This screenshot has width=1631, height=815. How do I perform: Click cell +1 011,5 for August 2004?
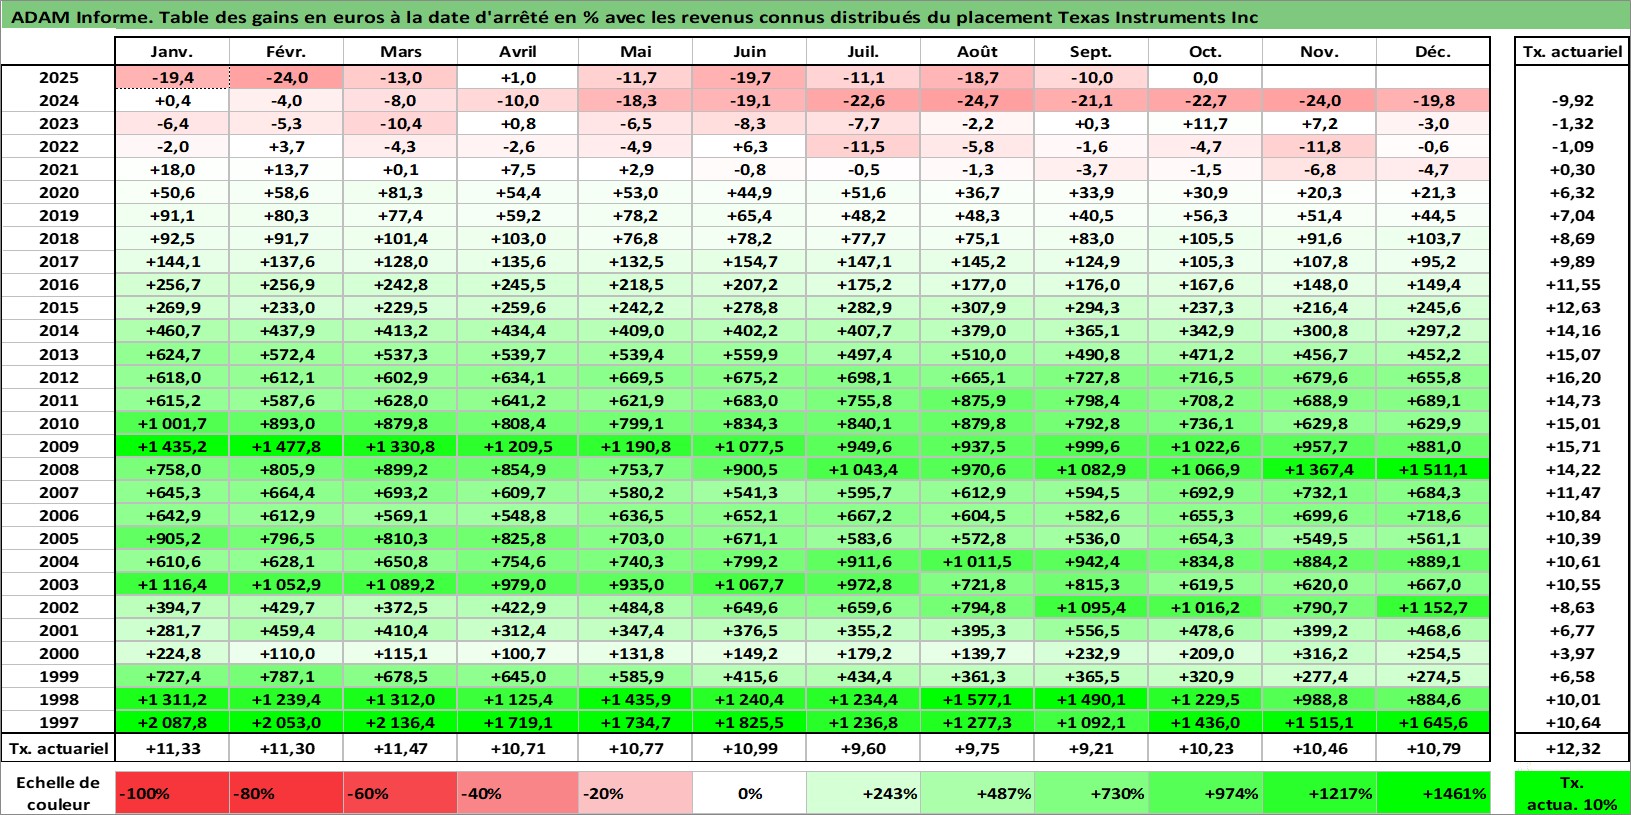[x=977, y=561]
